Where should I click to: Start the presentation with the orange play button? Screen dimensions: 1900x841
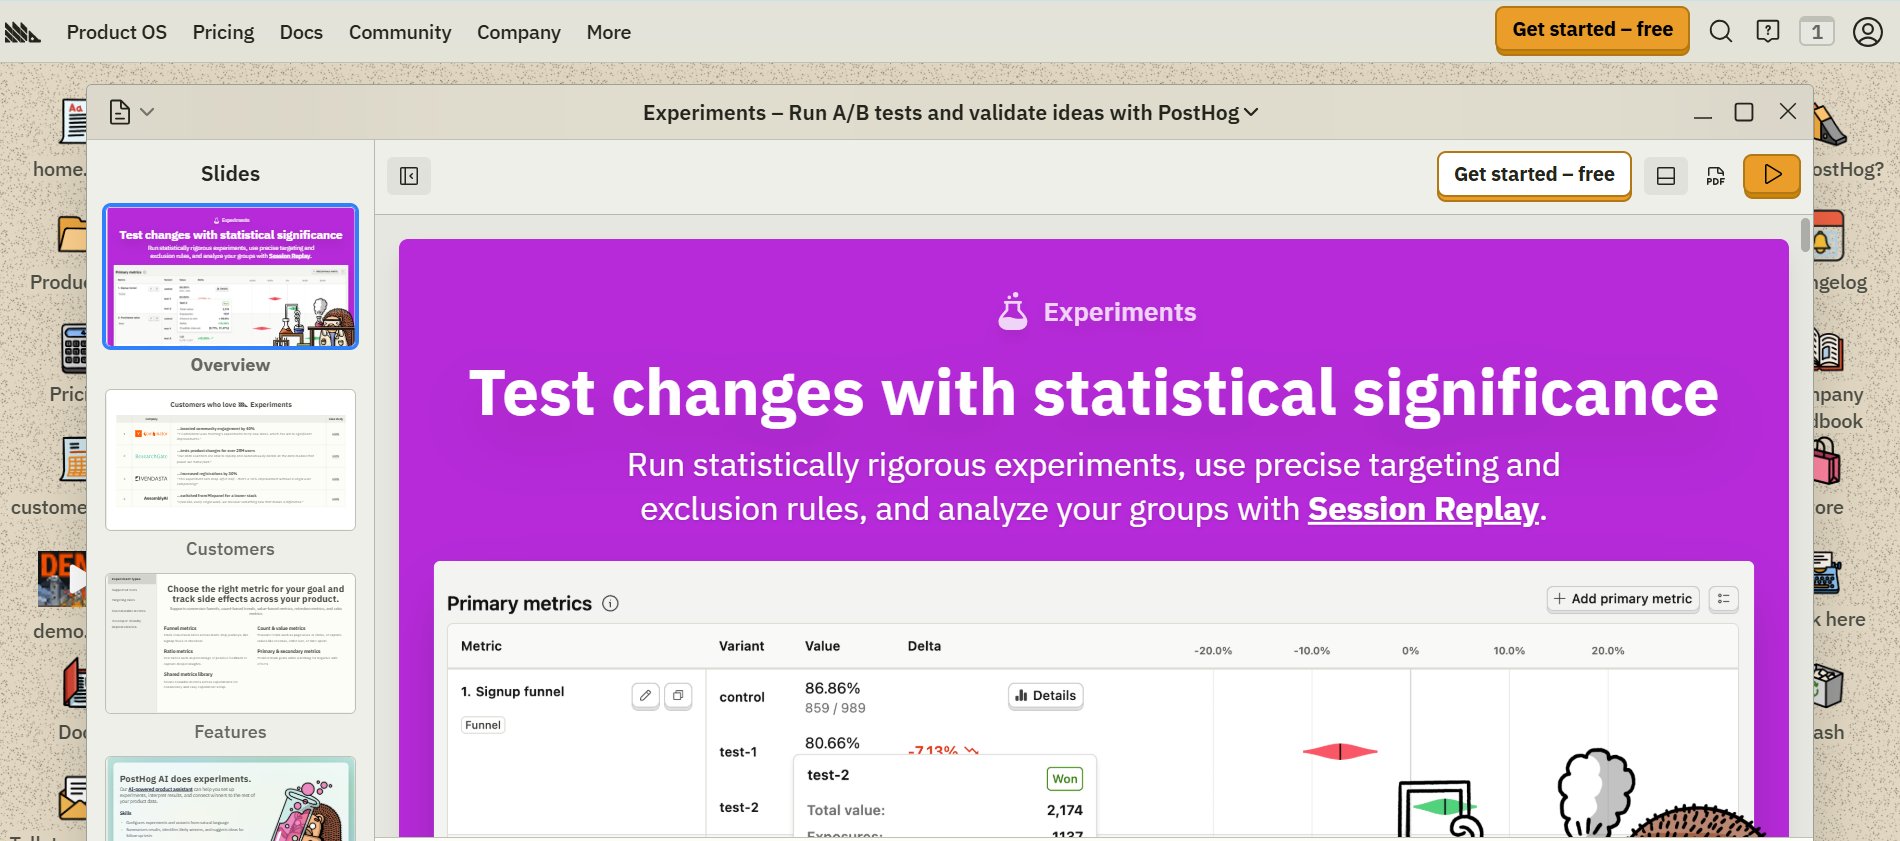[1772, 175]
